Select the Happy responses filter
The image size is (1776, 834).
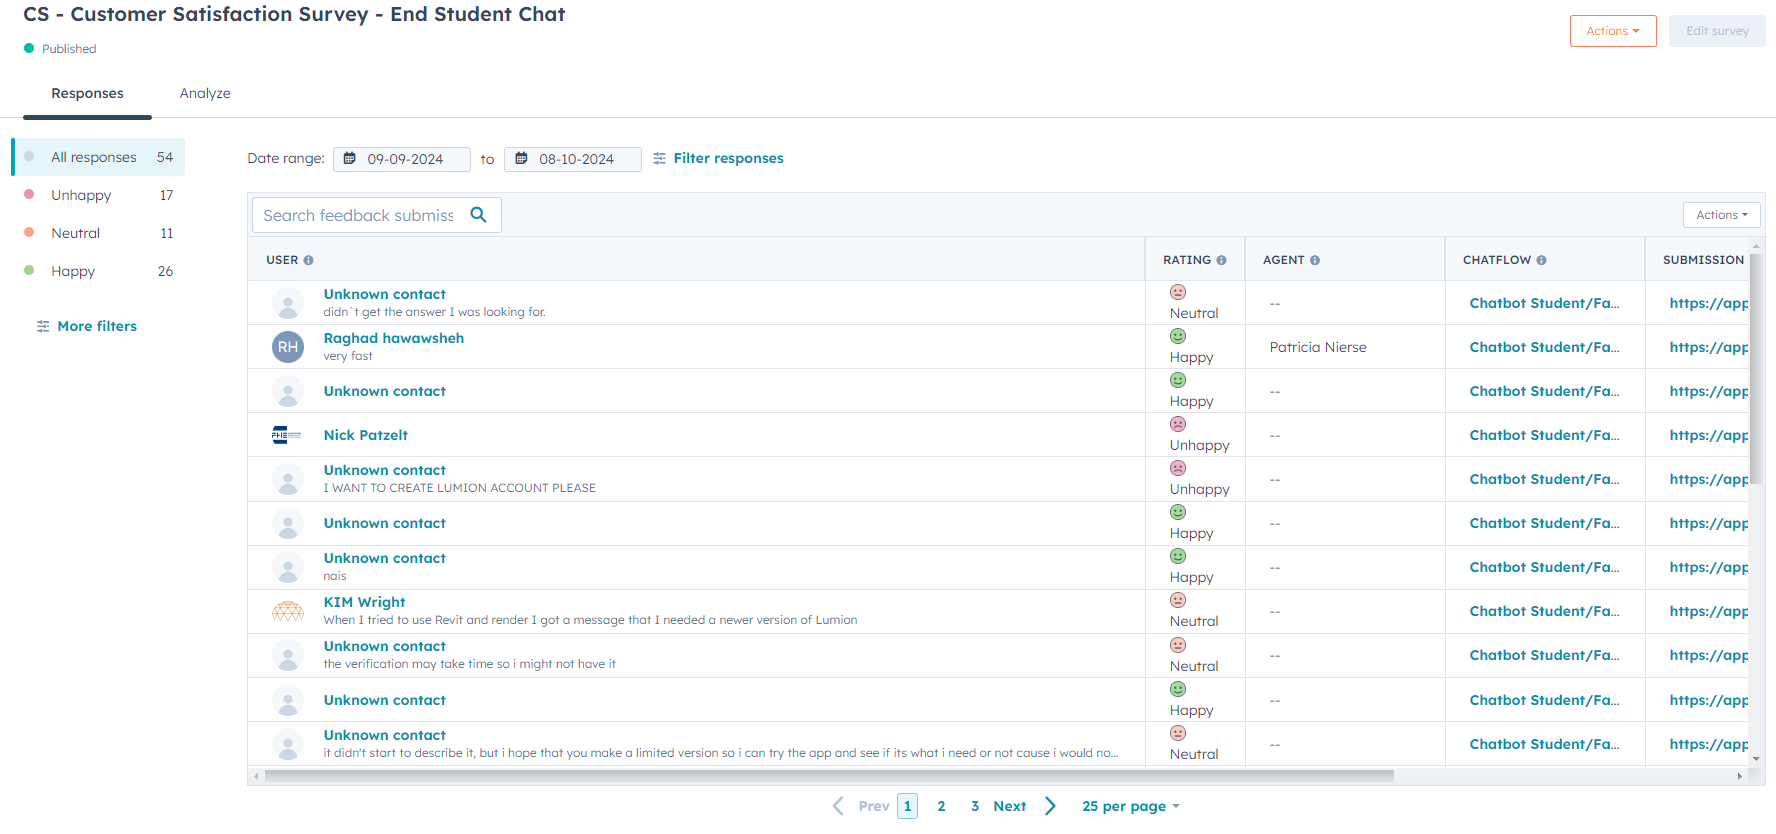pos(73,271)
